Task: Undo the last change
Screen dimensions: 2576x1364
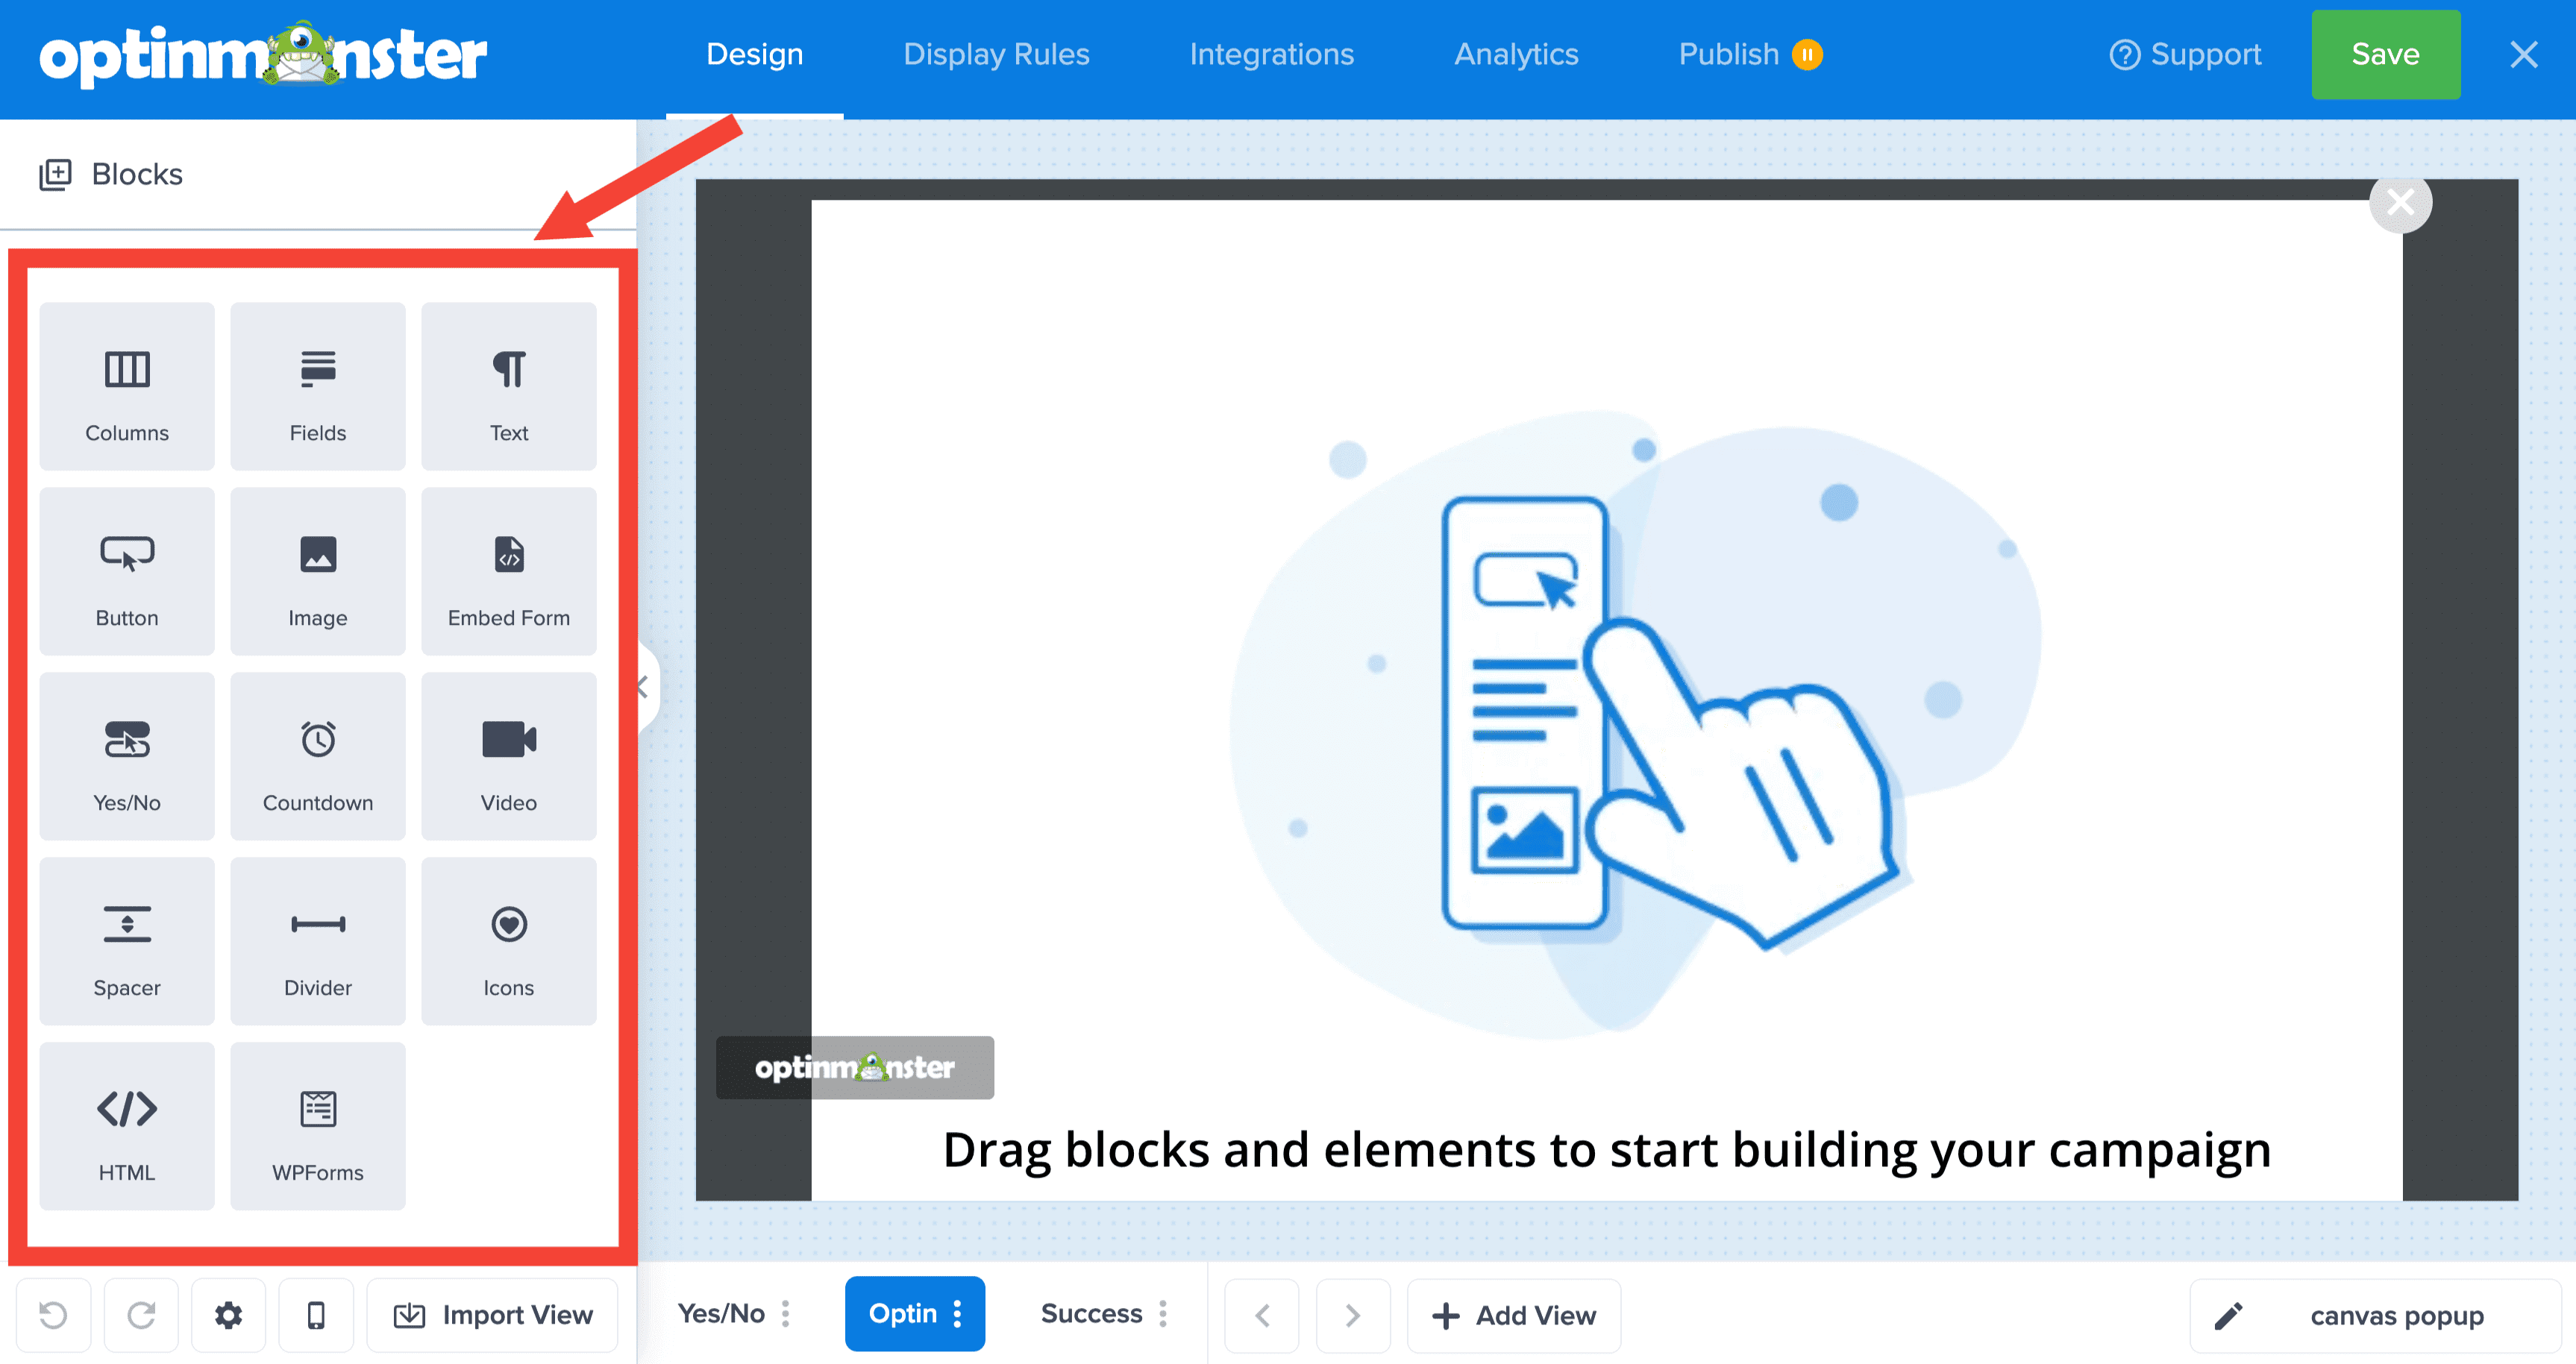Action: point(53,1315)
